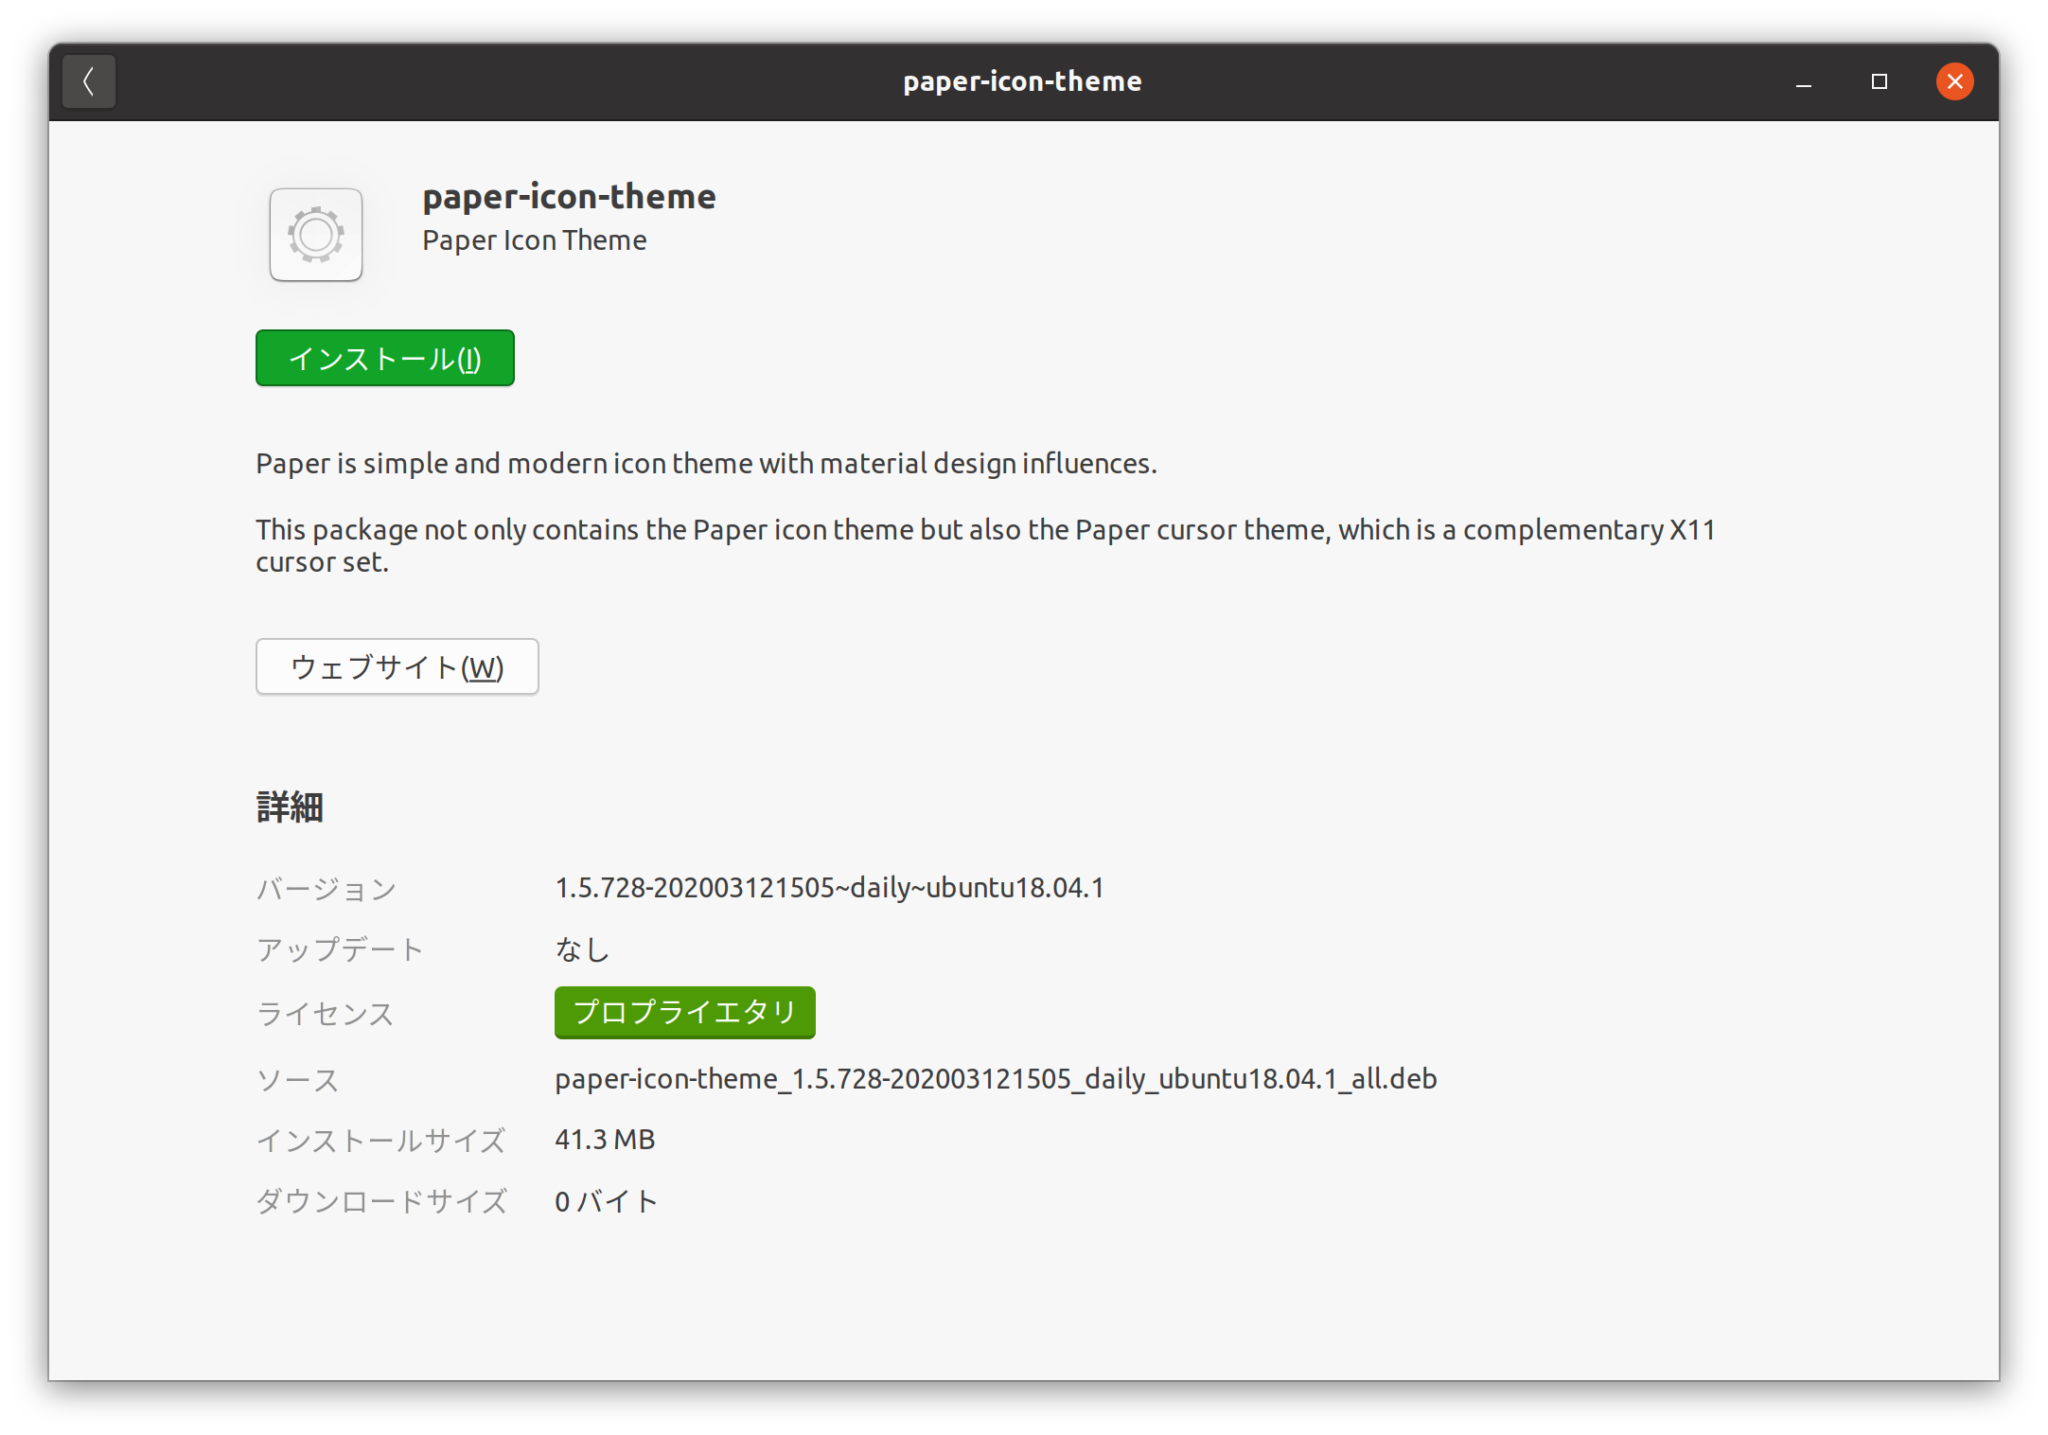
Task: Click the 41.3 MB install size value
Action: [605, 1140]
